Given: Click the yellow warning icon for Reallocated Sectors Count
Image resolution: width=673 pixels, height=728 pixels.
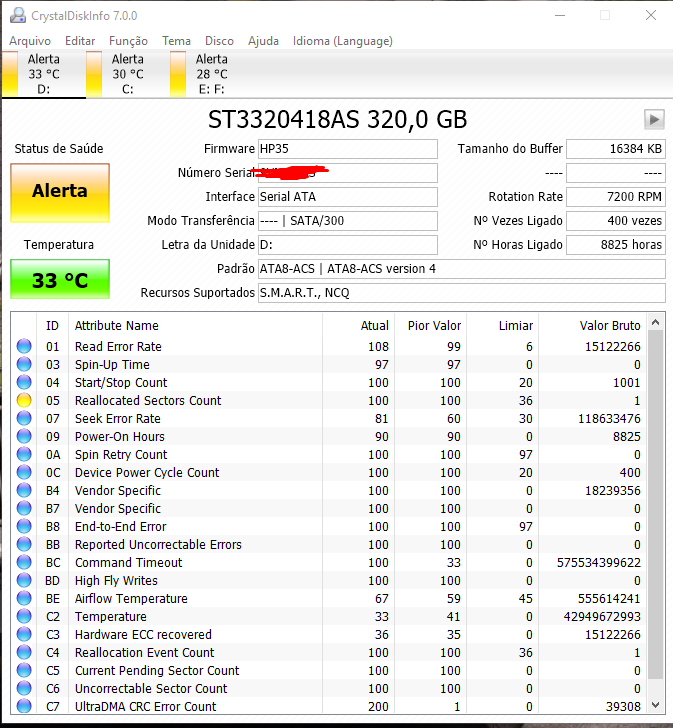Looking at the screenshot, I should coord(24,400).
